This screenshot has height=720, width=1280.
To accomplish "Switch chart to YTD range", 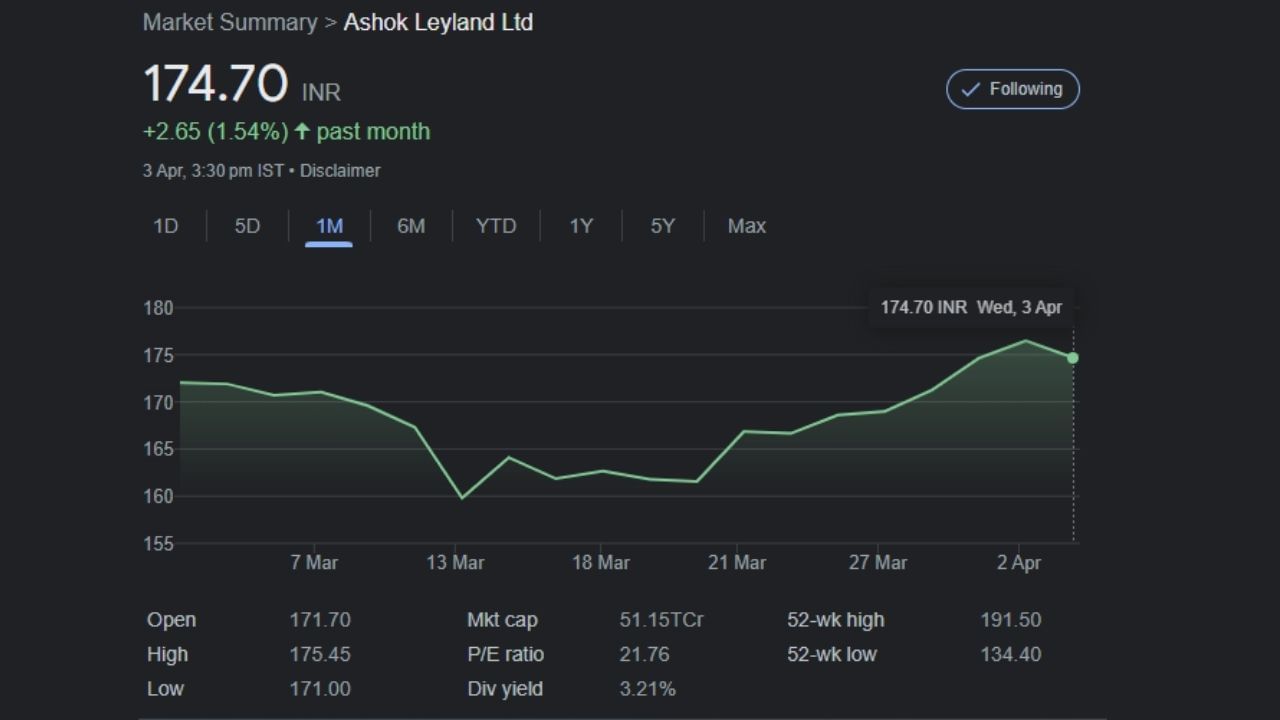I will pos(496,226).
